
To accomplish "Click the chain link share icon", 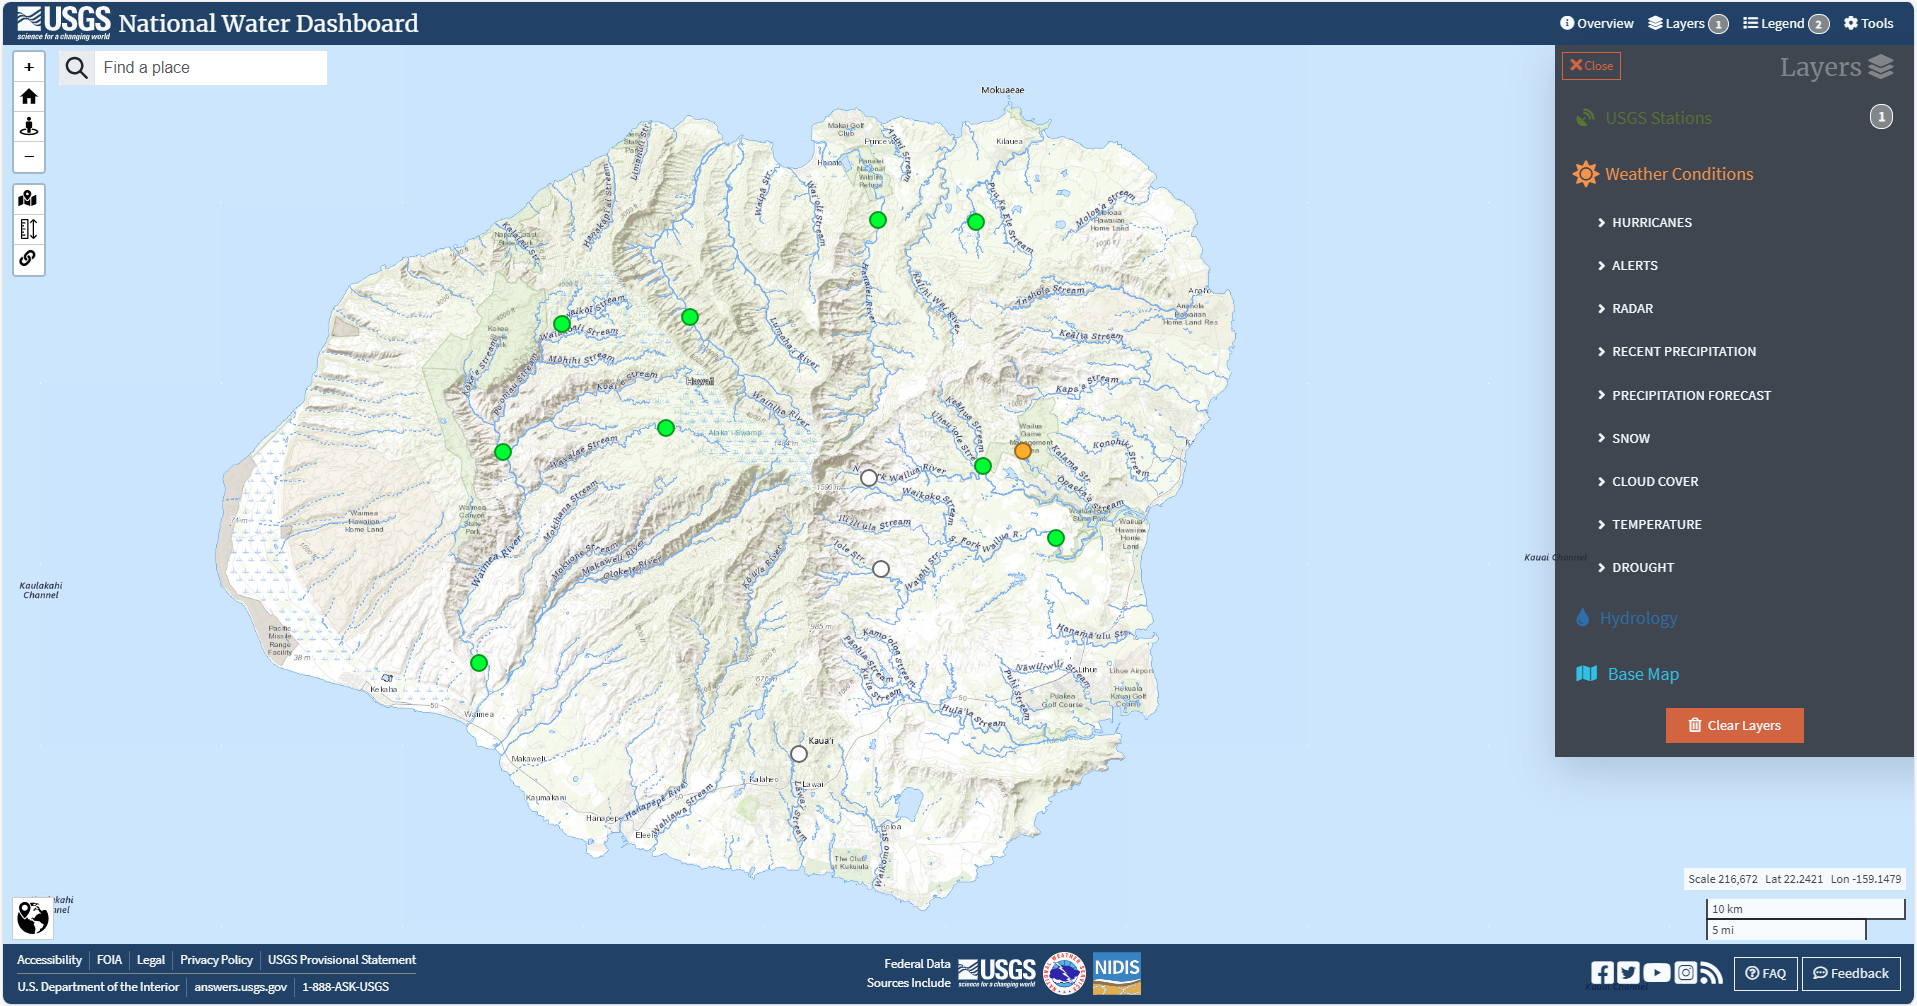I will 29,259.
